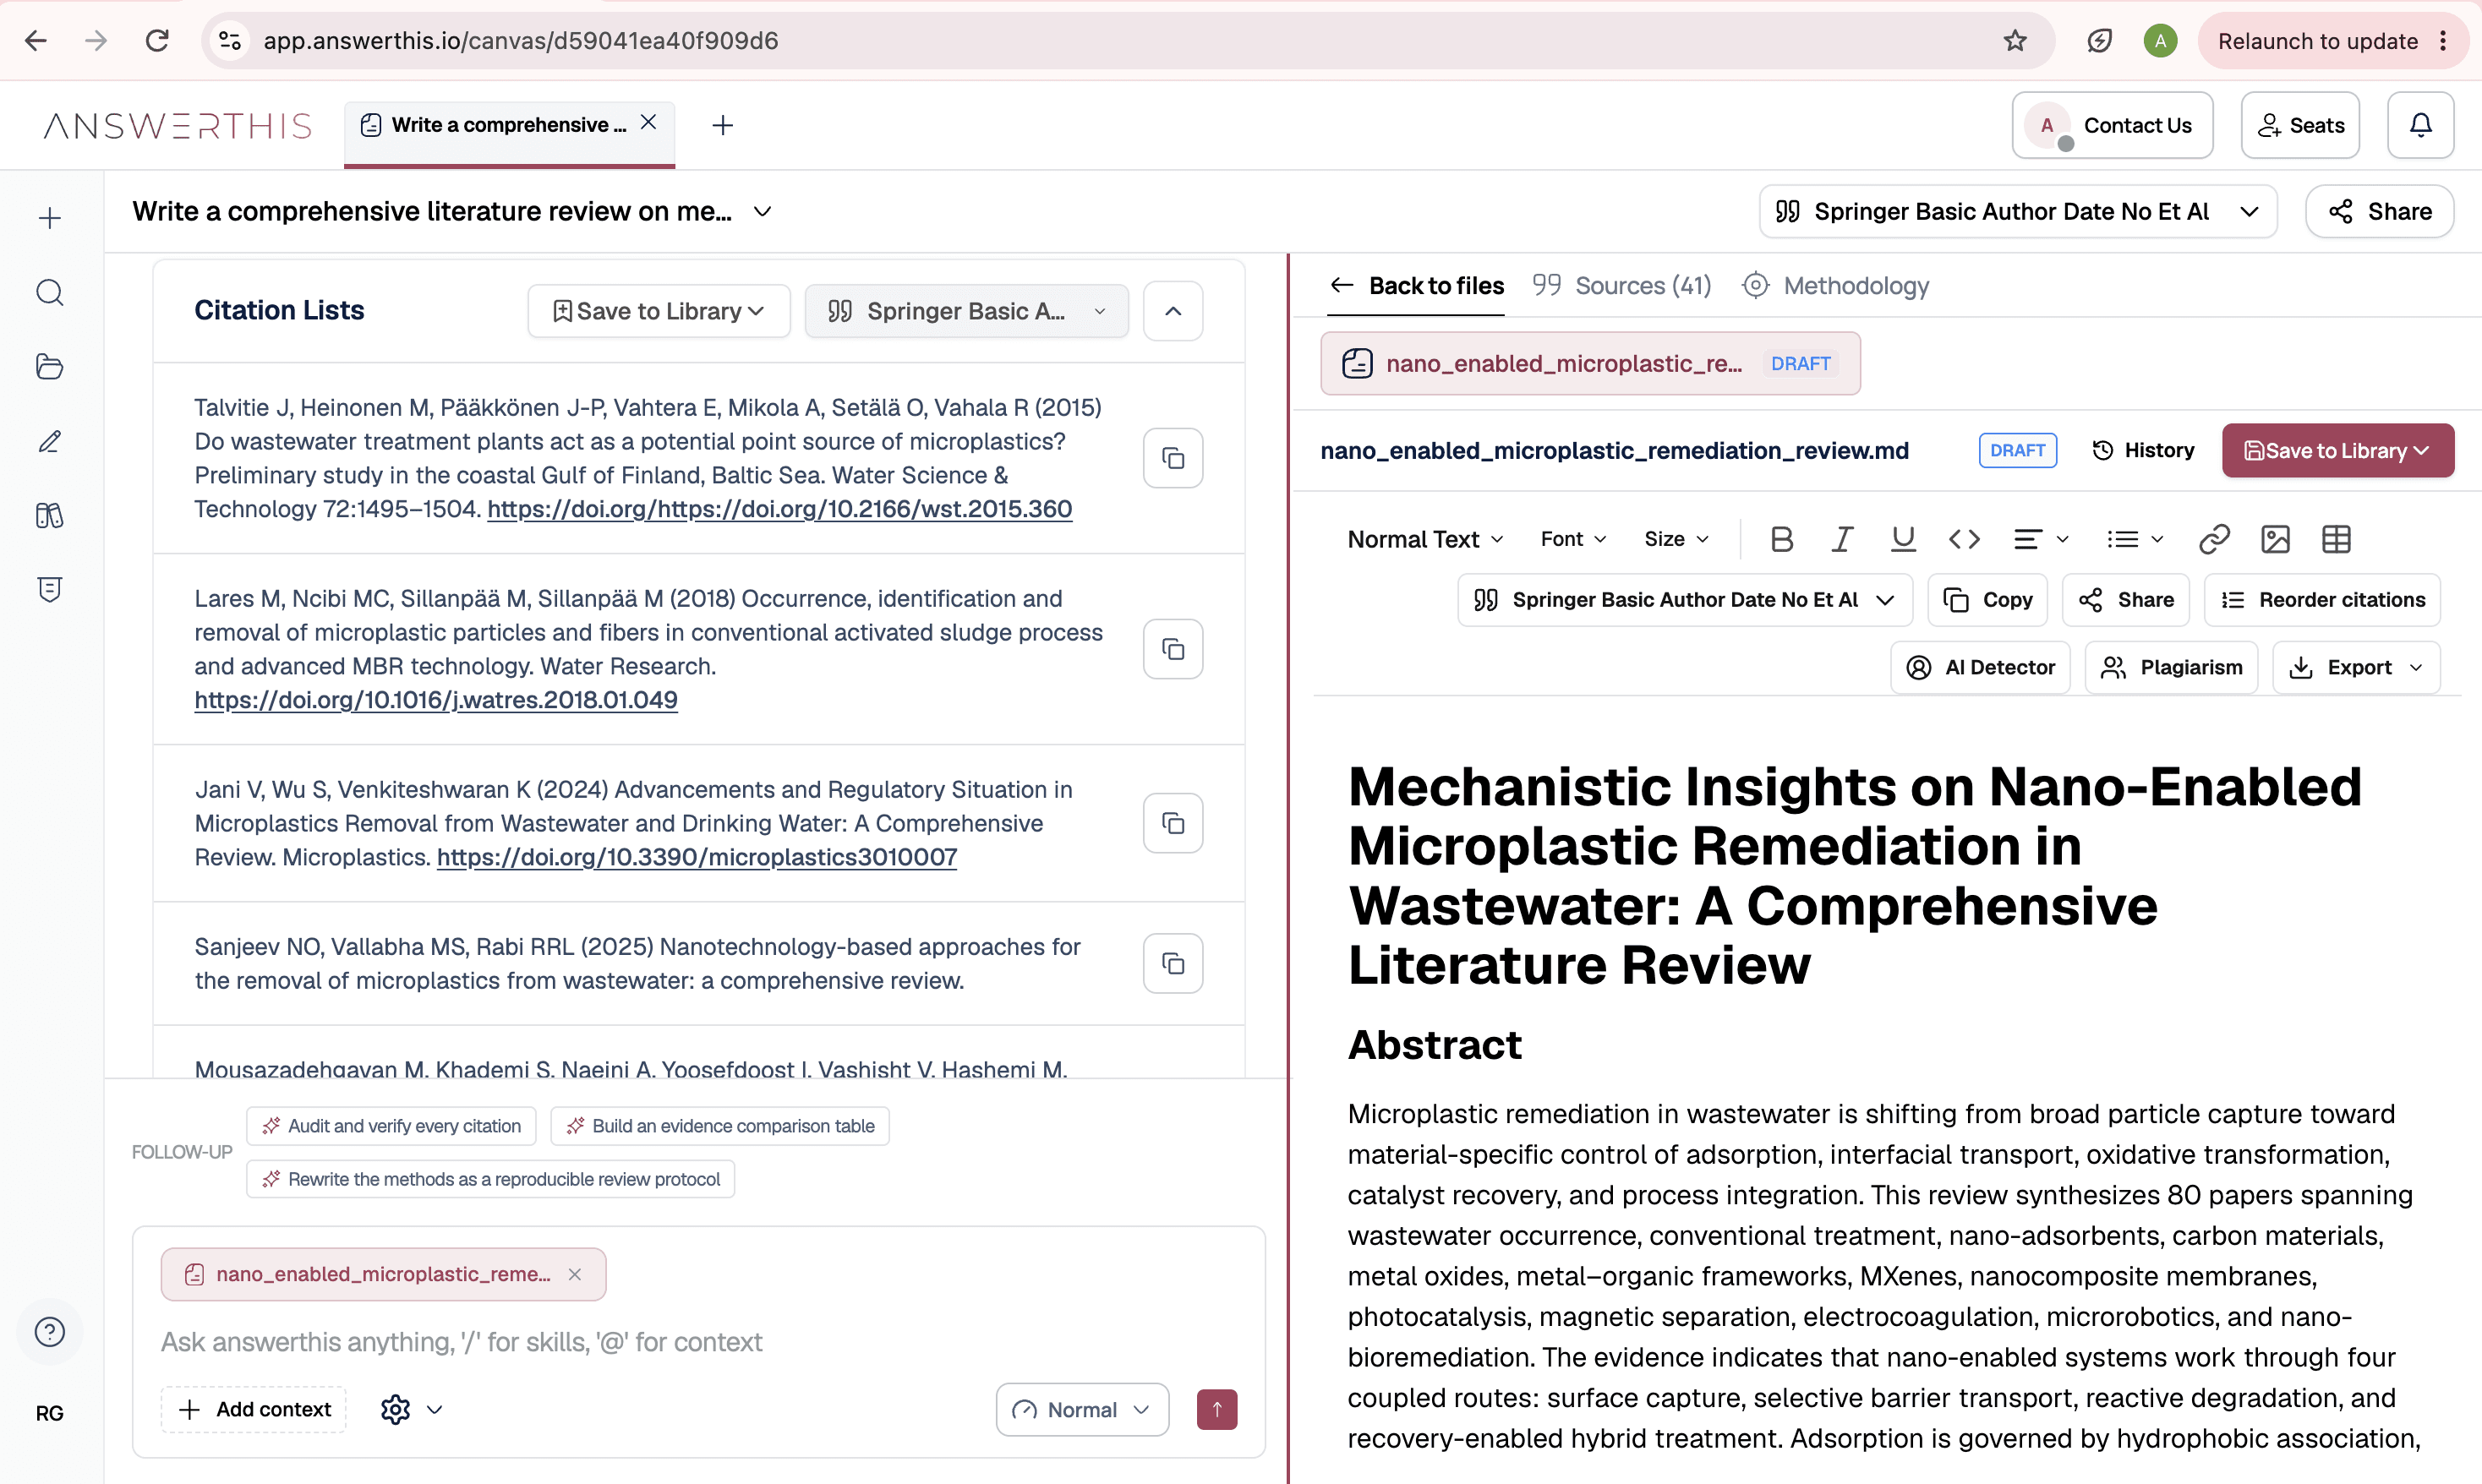Viewport: 2482px width, 1484px height.
Task: Expand the conversation title dropdown
Action: (762, 212)
